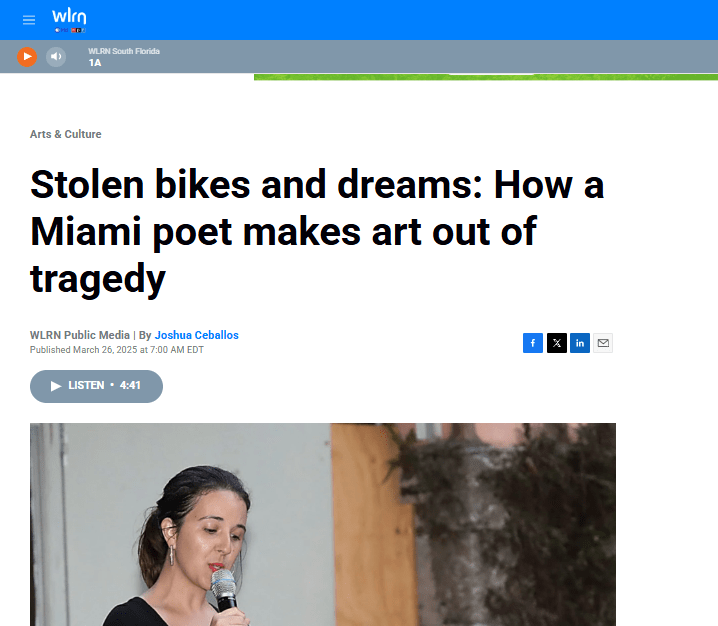Click the green banner advertisement
Image resolution: width=718 pixels, height=626 pixels.
pos(486,77)
